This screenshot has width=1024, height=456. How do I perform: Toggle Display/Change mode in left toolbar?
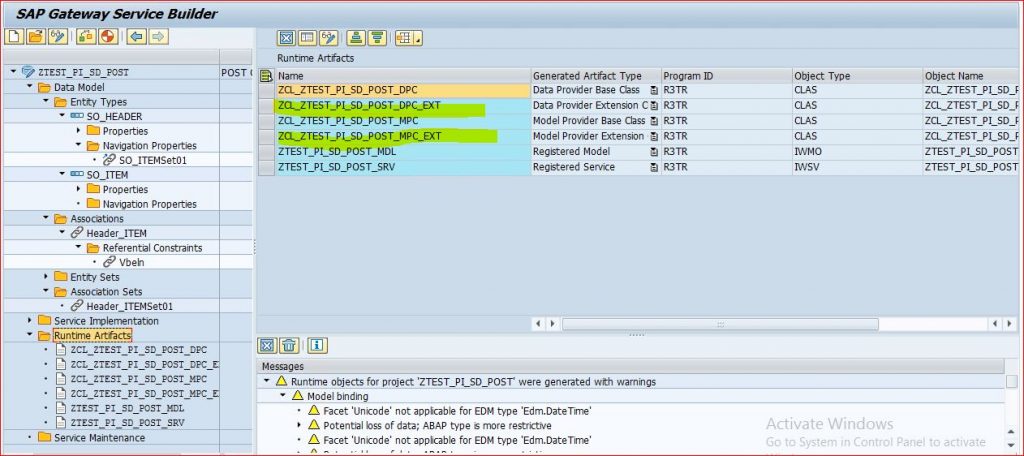58,37
